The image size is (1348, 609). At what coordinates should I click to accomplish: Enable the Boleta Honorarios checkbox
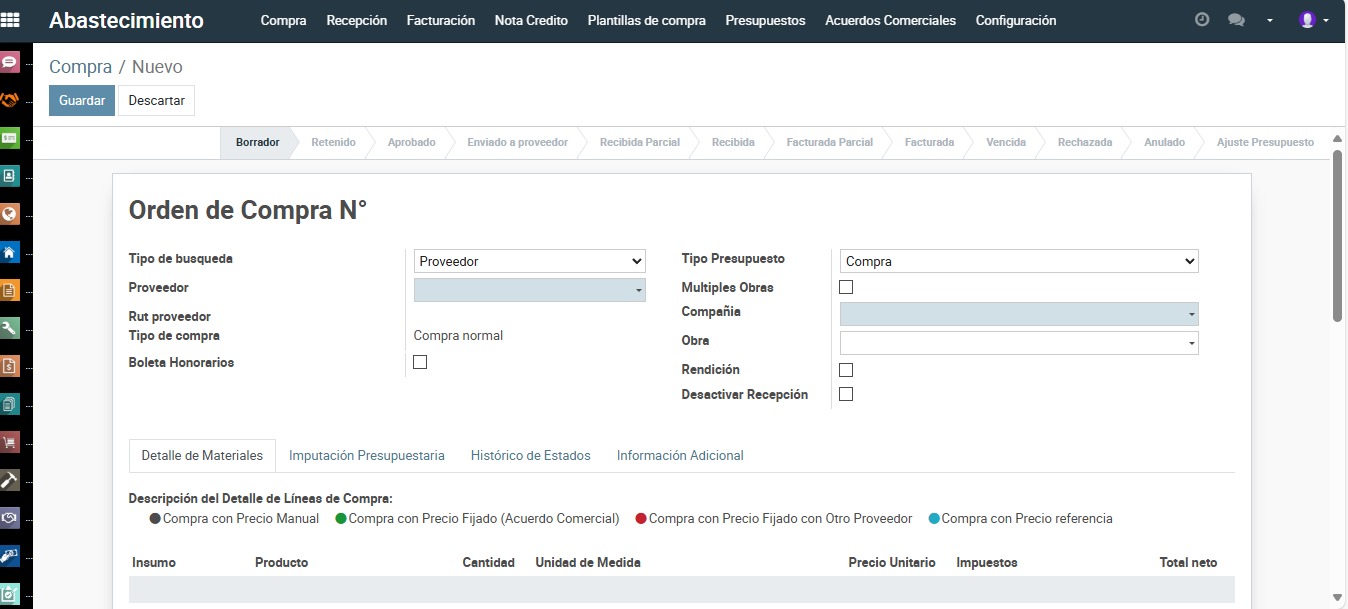coord(420,362)
